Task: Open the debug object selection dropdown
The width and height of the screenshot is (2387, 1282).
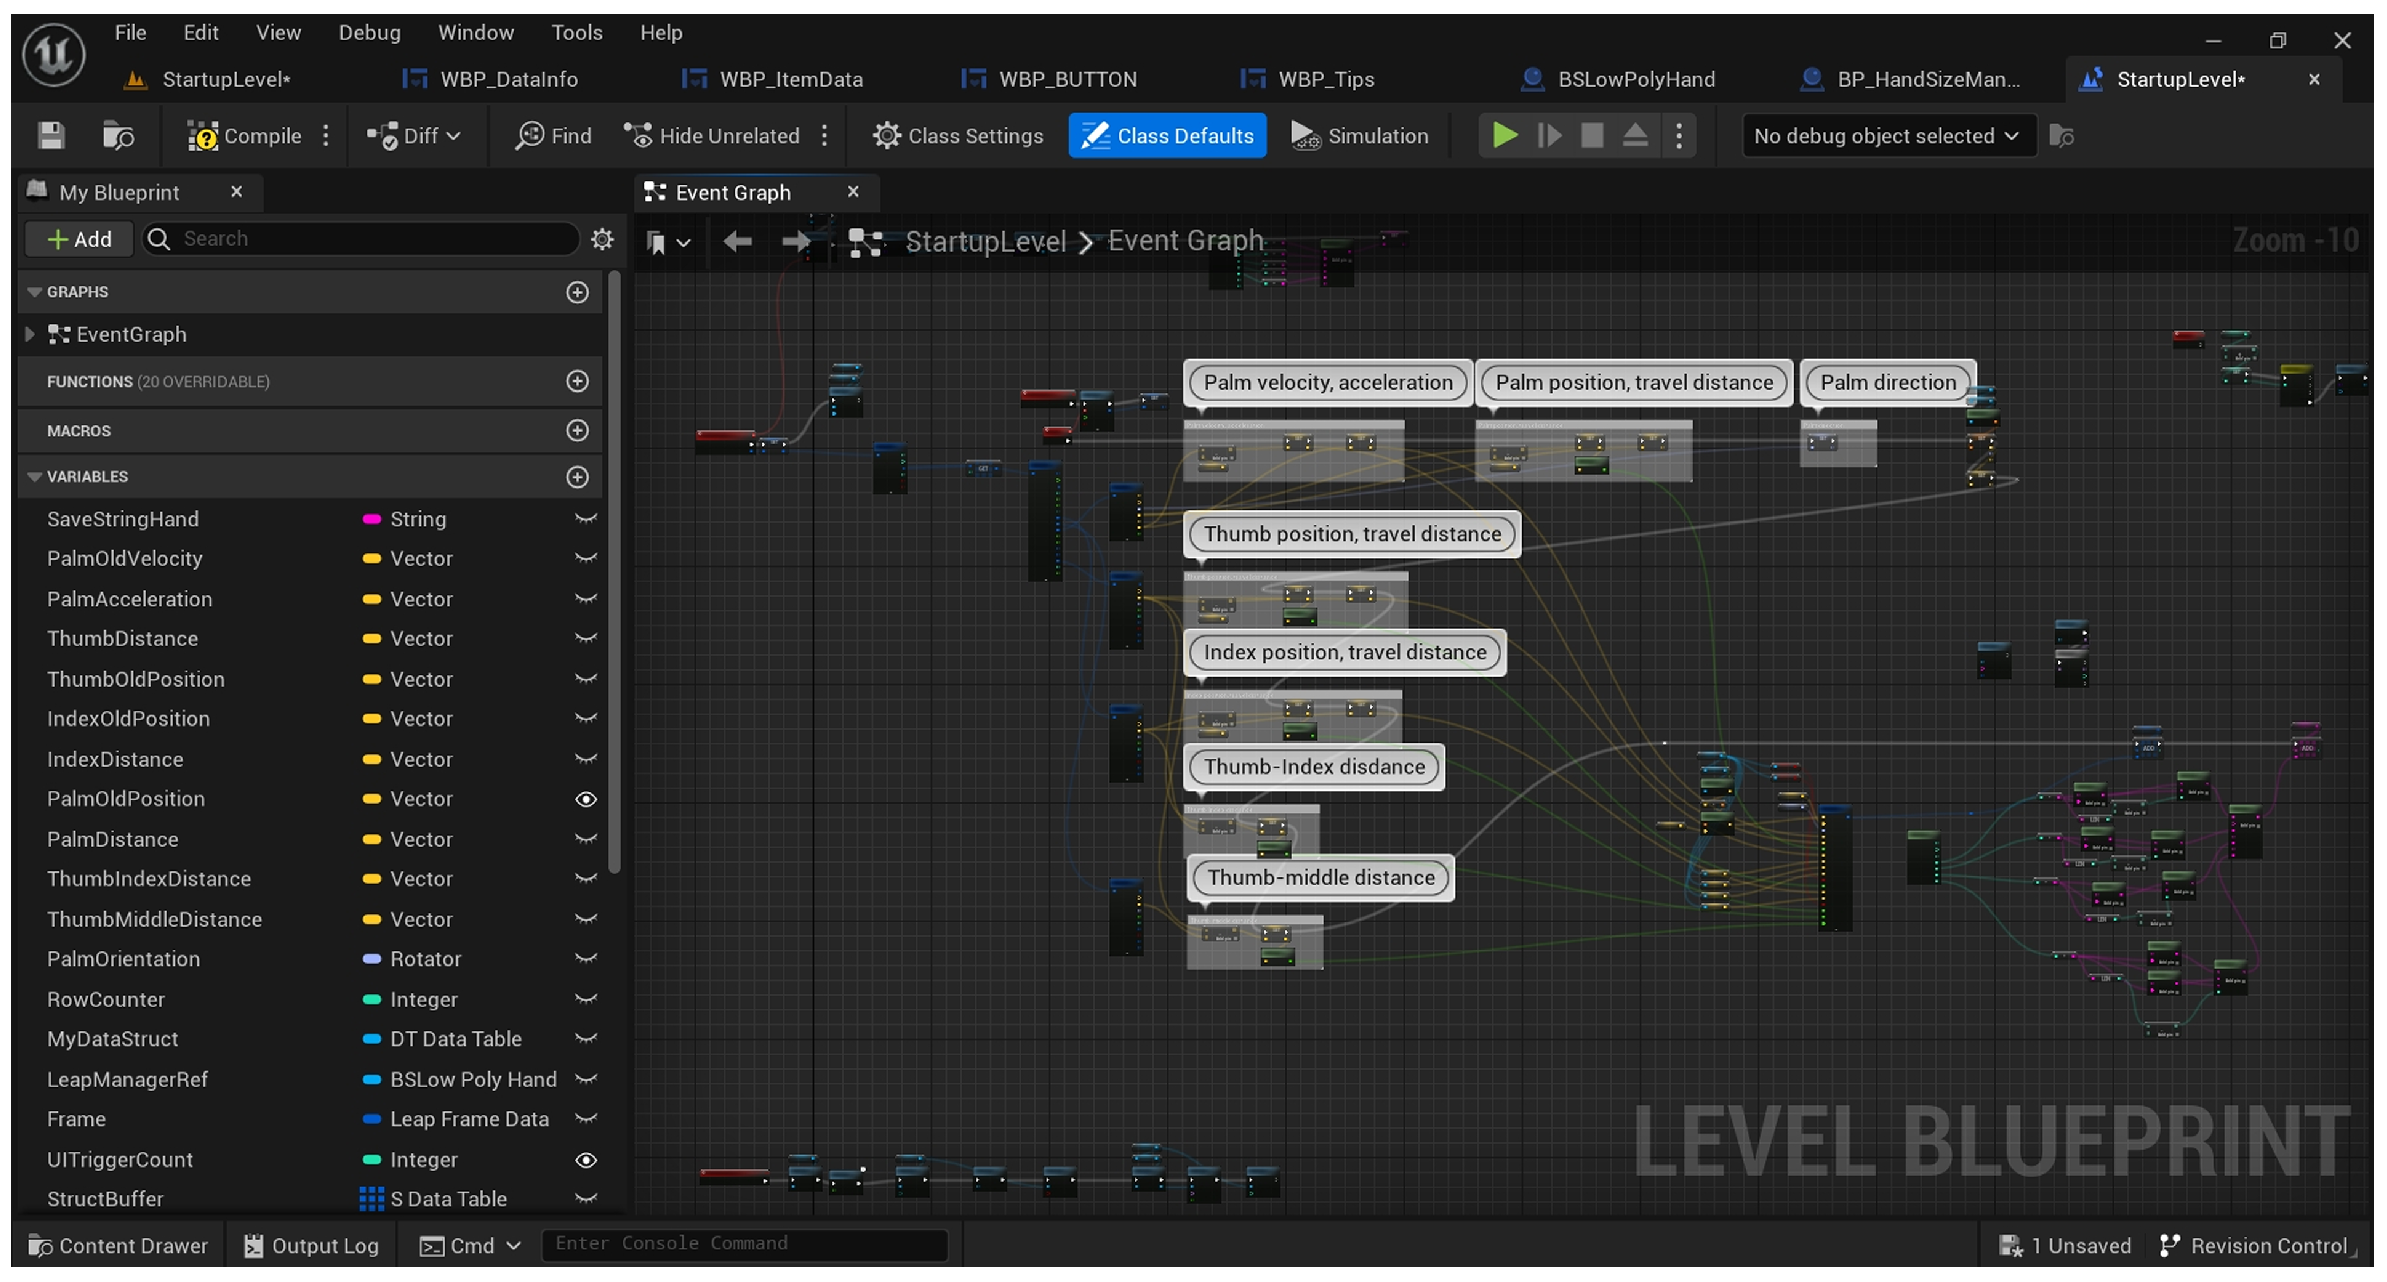Action: coord(1887,136)
